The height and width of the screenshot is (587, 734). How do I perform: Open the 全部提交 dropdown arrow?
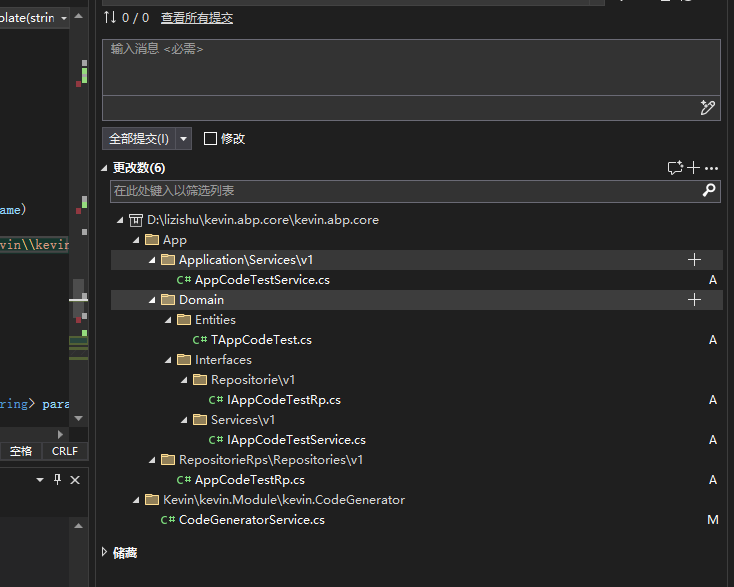point(184,139)
